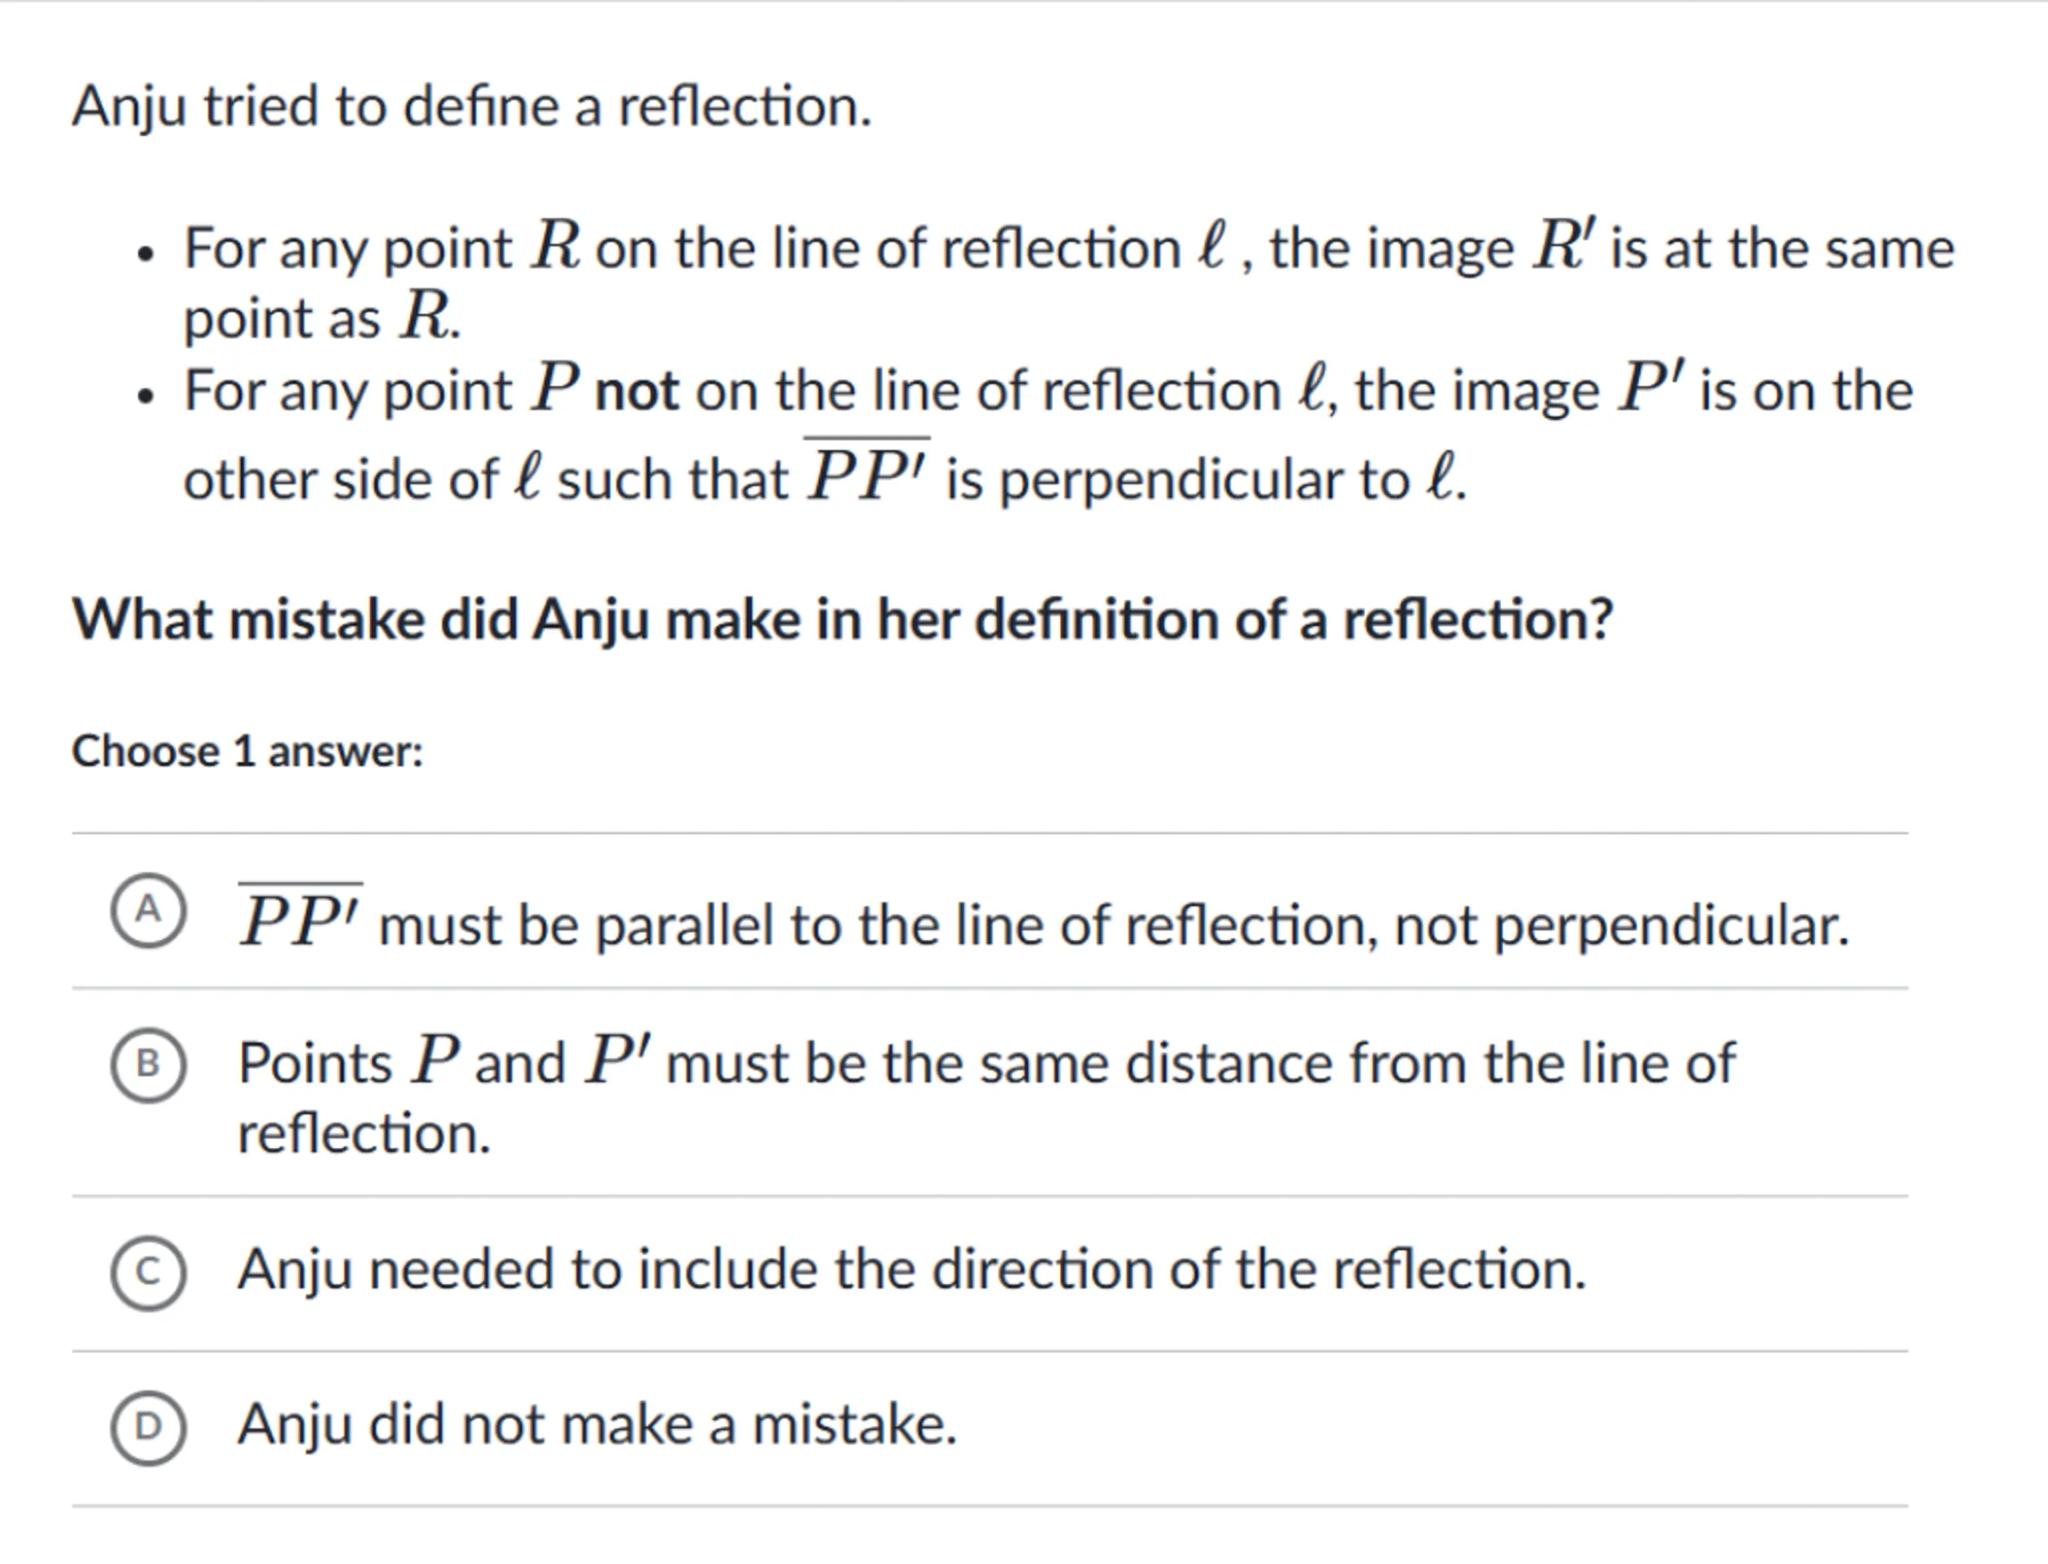This screenshot has width=2048, height=1564.
Task: Select the C answer radio button
Action: pyautogui.click(x=148, y=1272)
